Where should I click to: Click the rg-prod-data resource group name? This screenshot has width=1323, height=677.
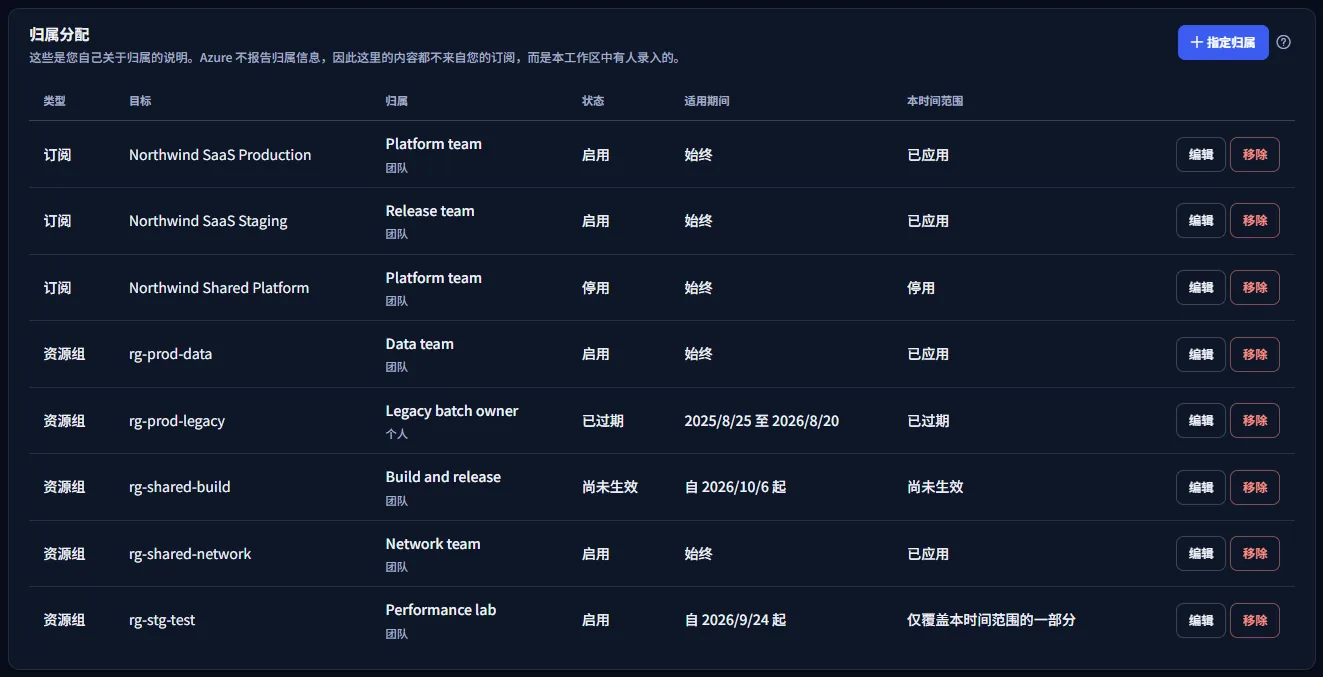click(170, 354)
